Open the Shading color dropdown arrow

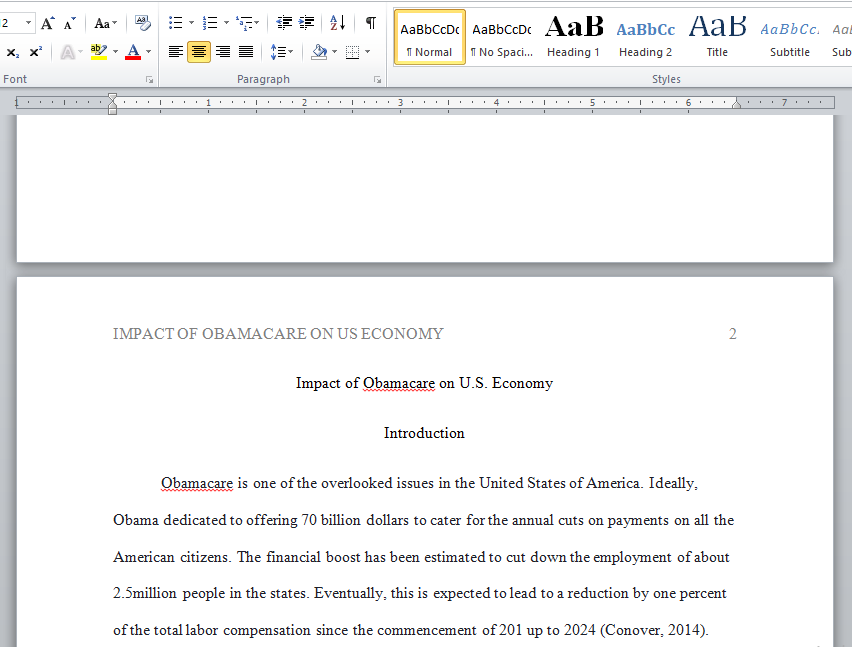point(334,52)
